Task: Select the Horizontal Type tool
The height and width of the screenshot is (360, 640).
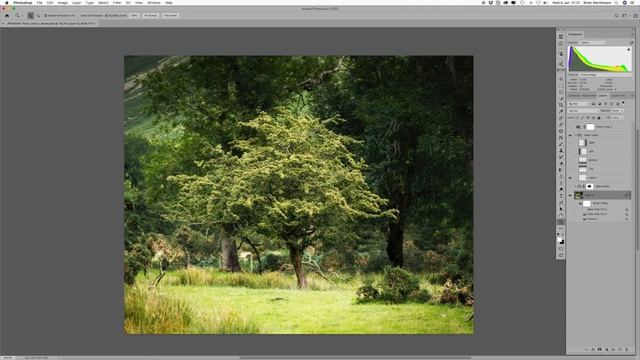Action: [x=561, y=196]
